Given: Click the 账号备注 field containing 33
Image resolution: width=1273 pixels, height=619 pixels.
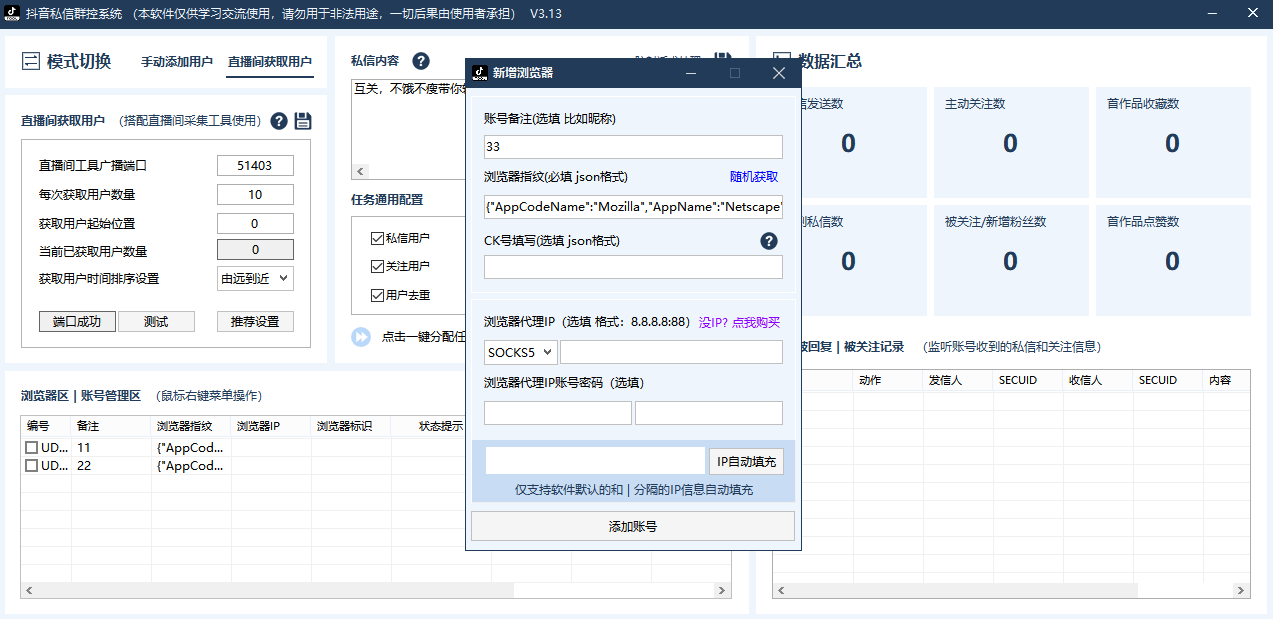Looking at the screenshot, I should (633, 147).
